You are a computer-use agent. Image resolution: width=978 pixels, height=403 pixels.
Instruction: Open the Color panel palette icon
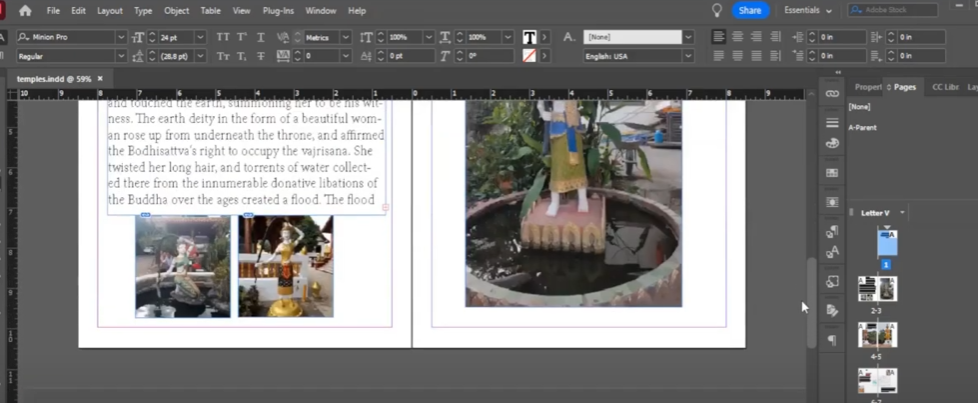tap(832, 143)
